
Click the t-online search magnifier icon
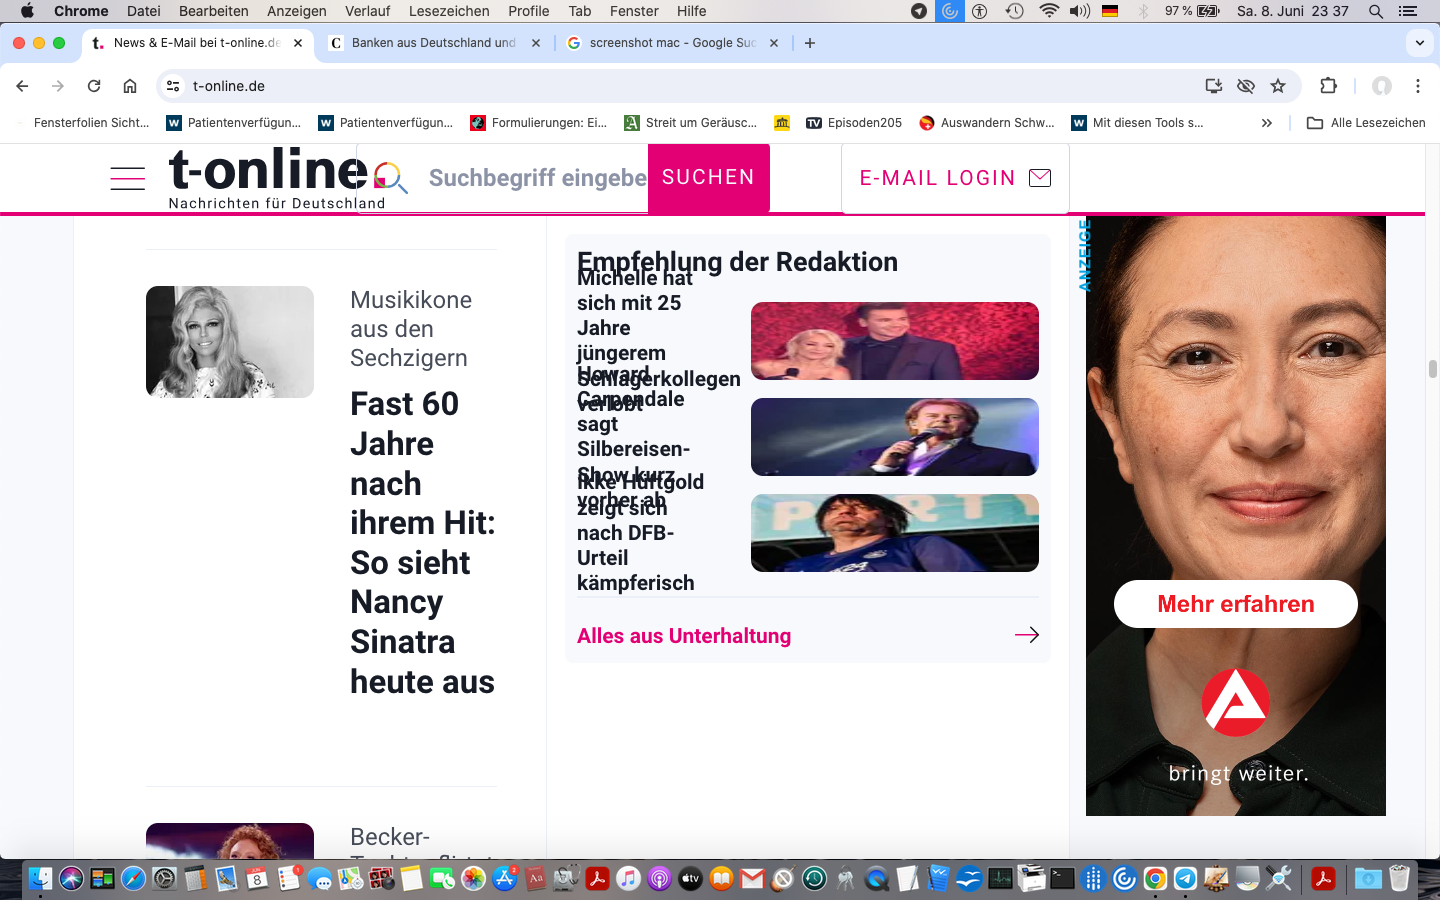tap(391, 178)
